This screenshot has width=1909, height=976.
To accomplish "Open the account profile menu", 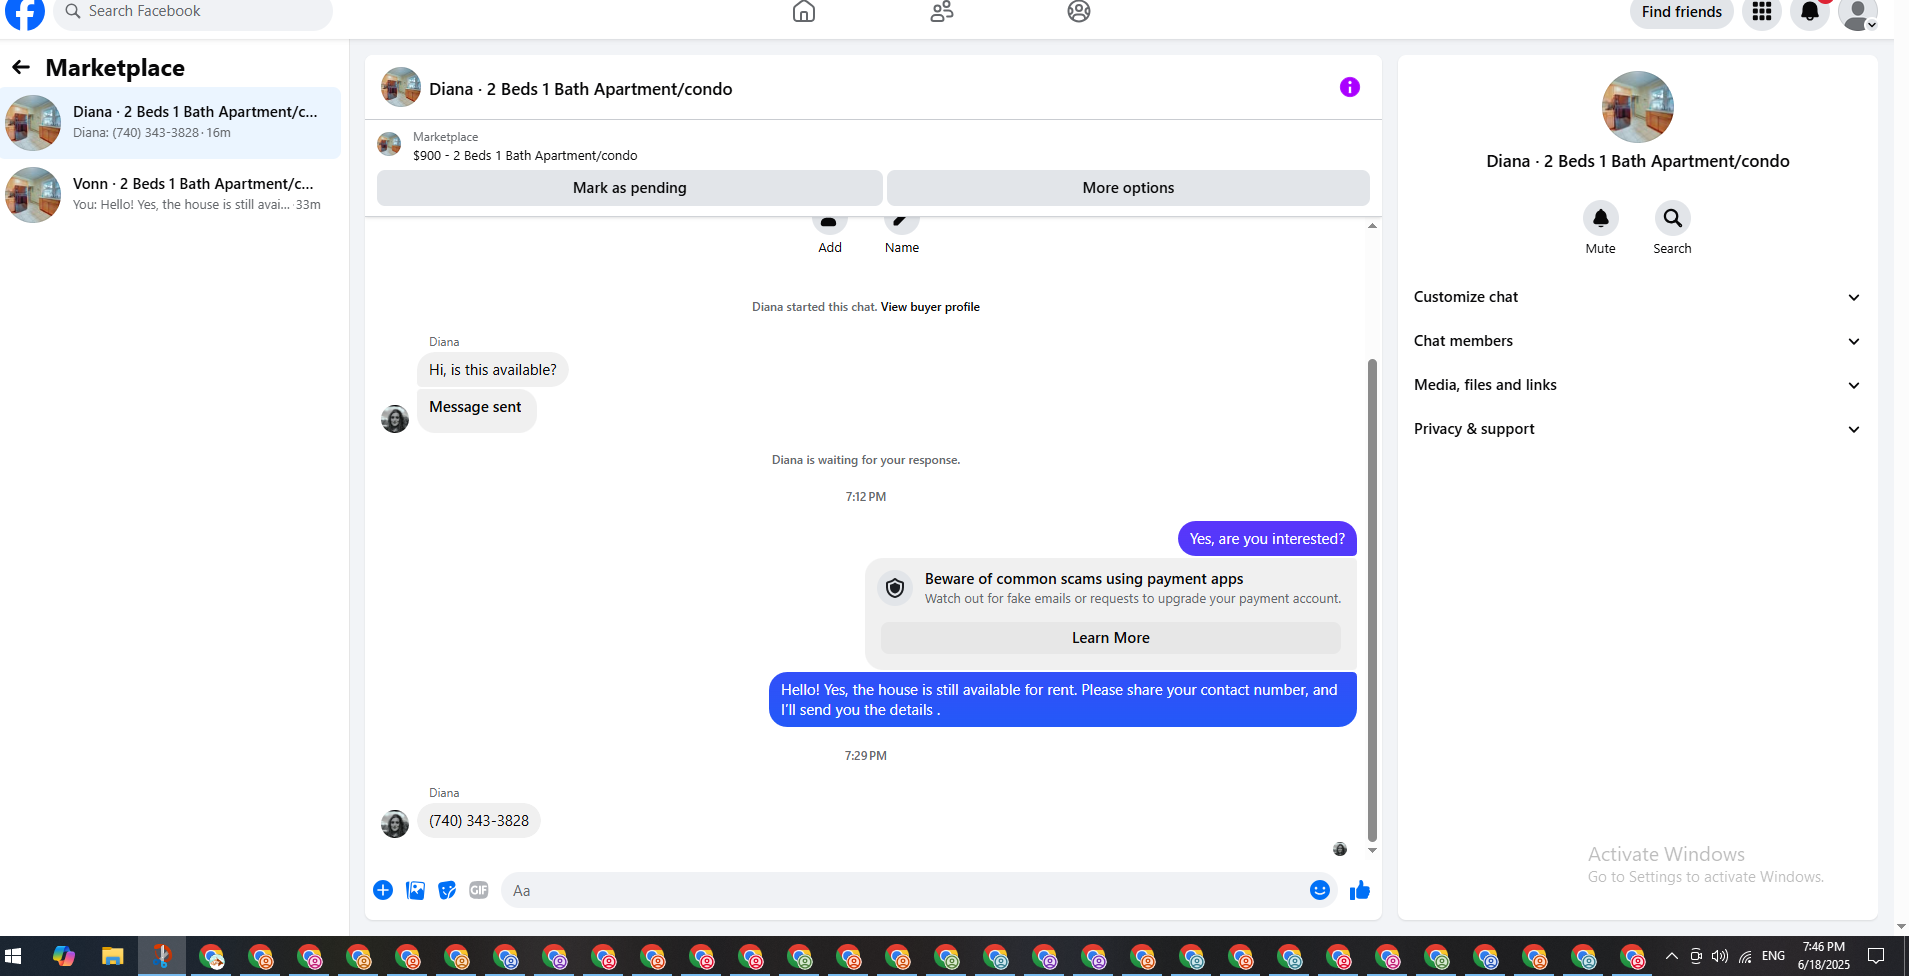I will 1858,13.
